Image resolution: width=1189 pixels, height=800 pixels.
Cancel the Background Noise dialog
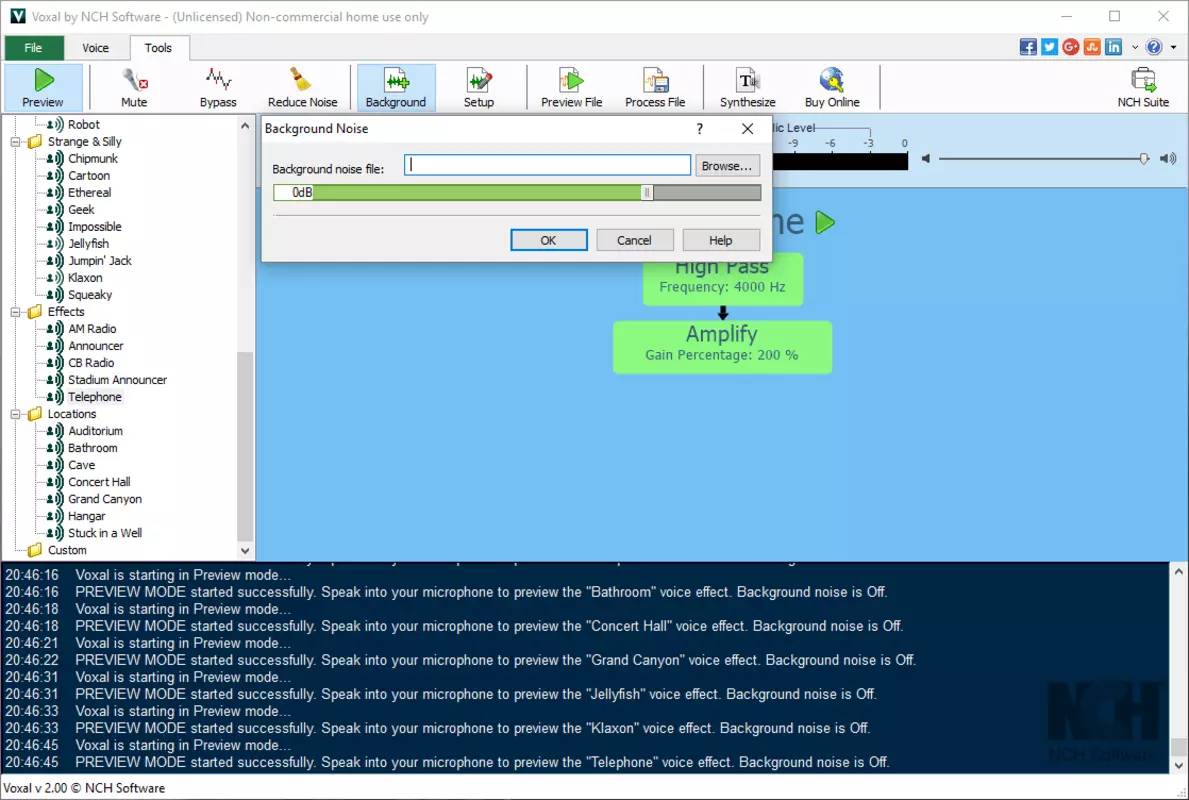click(x=634, y=240)
